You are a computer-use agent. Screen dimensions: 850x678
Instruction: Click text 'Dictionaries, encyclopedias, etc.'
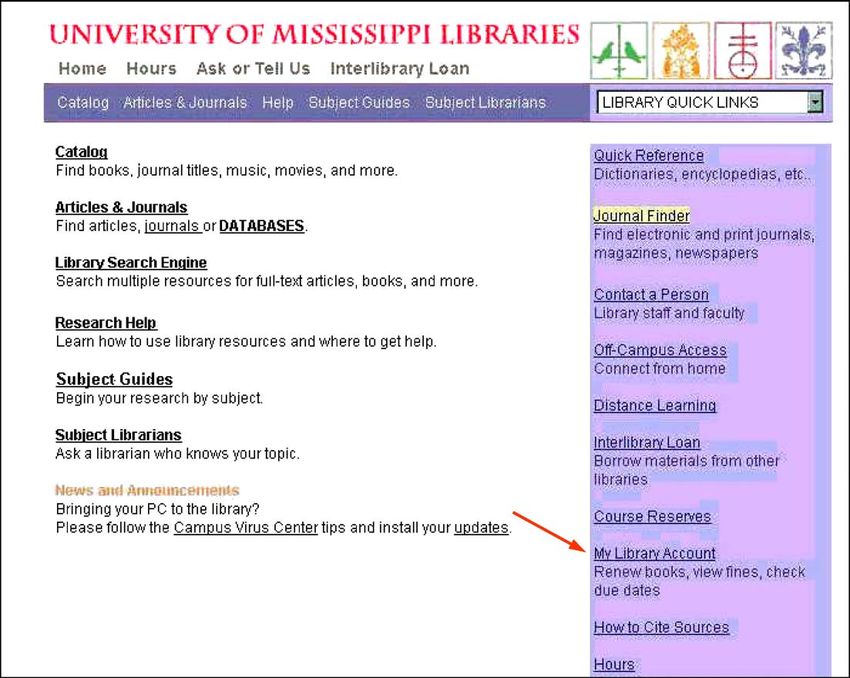[x=701, y=174]
